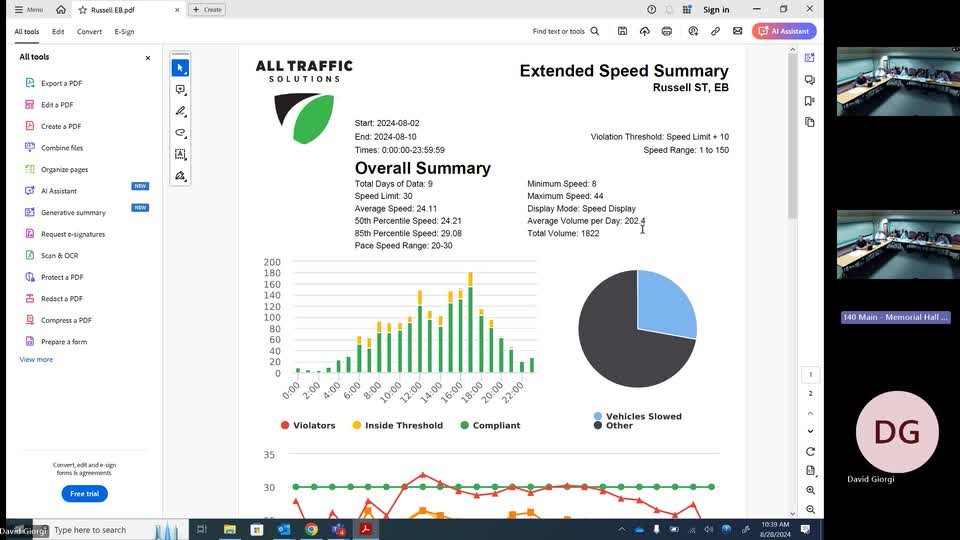Image resolution: width=960 pixels, height=540 pixels.
Task: Close the All tools panel
Action: pyautogui.click(x=148, y=58)
